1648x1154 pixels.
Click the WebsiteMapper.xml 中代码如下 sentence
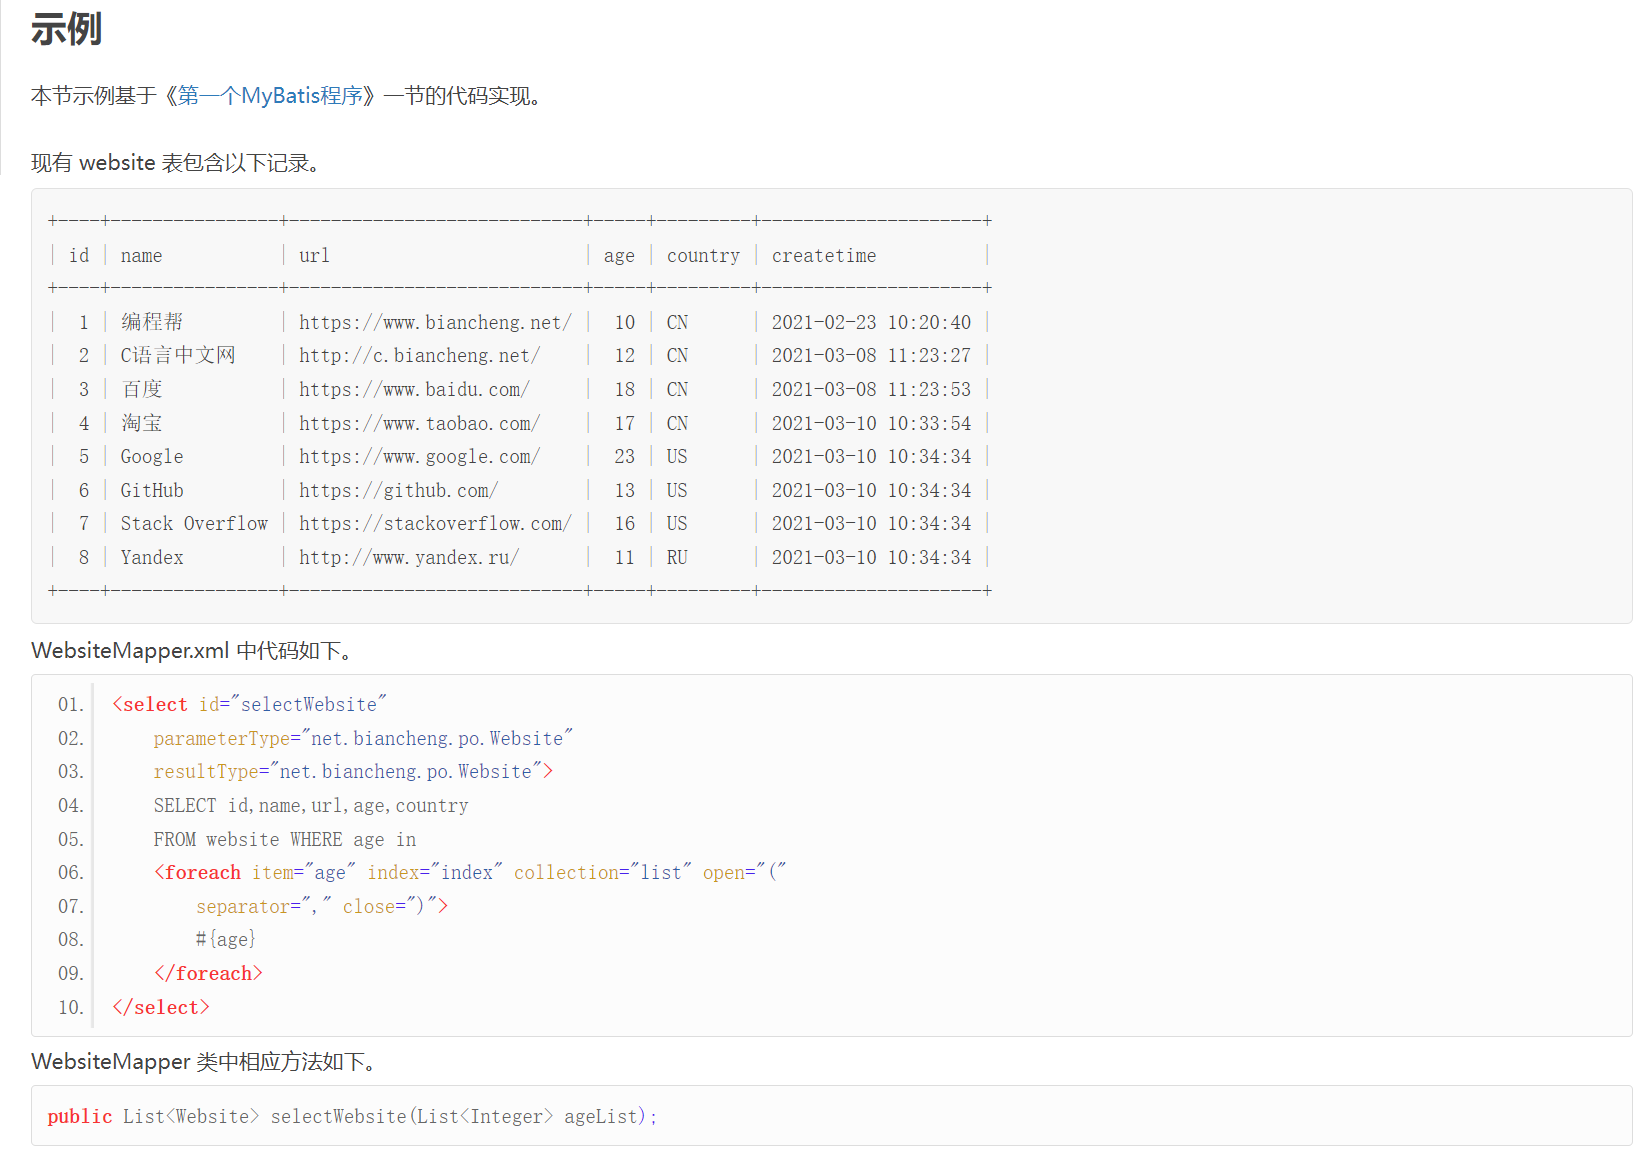[x=191, y=651]
